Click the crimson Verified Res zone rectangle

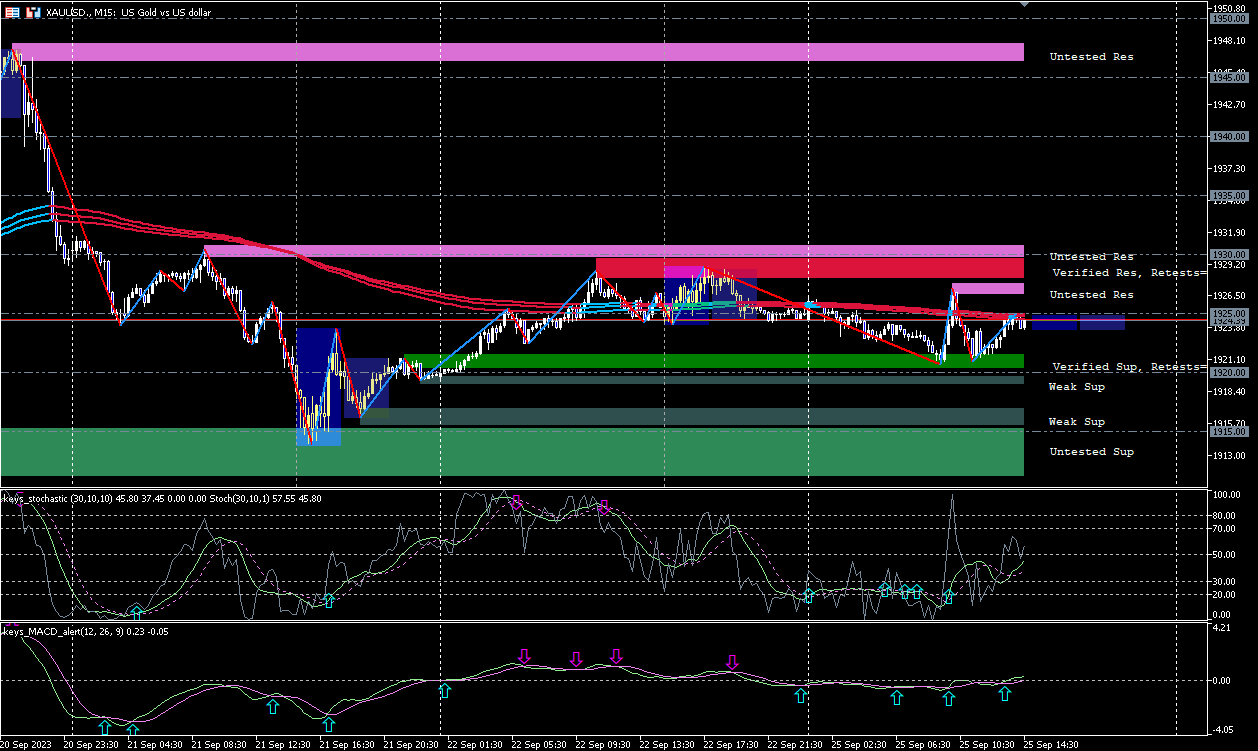pos(810,268)
